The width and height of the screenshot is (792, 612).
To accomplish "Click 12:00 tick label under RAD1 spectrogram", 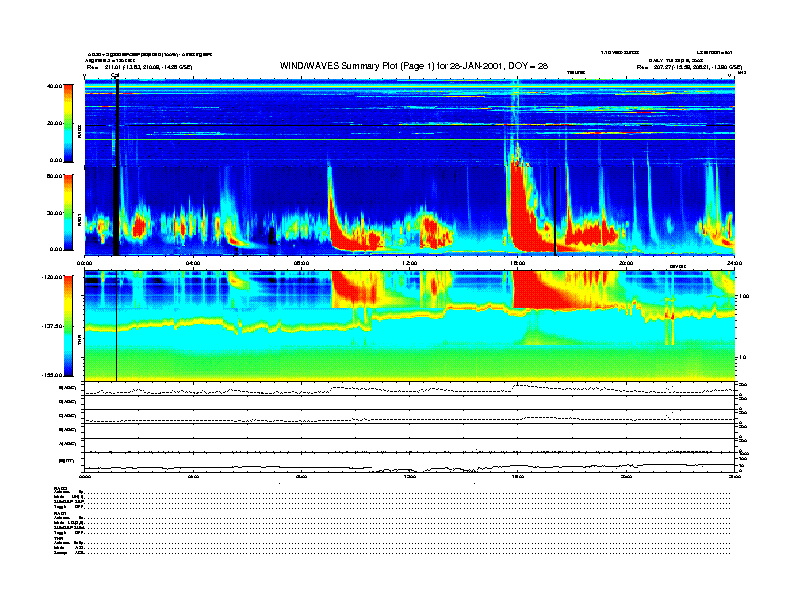I will [410, 263].
